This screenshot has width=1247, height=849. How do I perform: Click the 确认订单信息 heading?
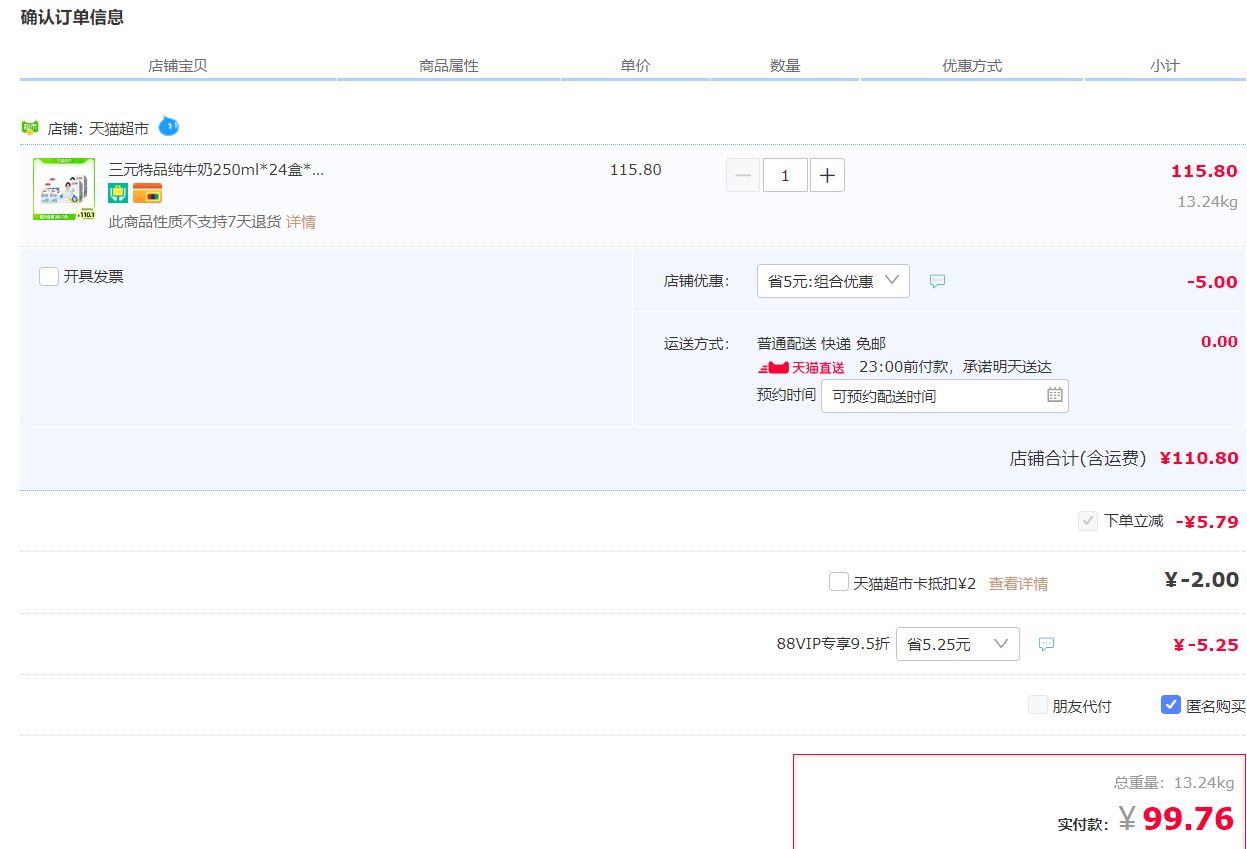click(x=72, y=18)
